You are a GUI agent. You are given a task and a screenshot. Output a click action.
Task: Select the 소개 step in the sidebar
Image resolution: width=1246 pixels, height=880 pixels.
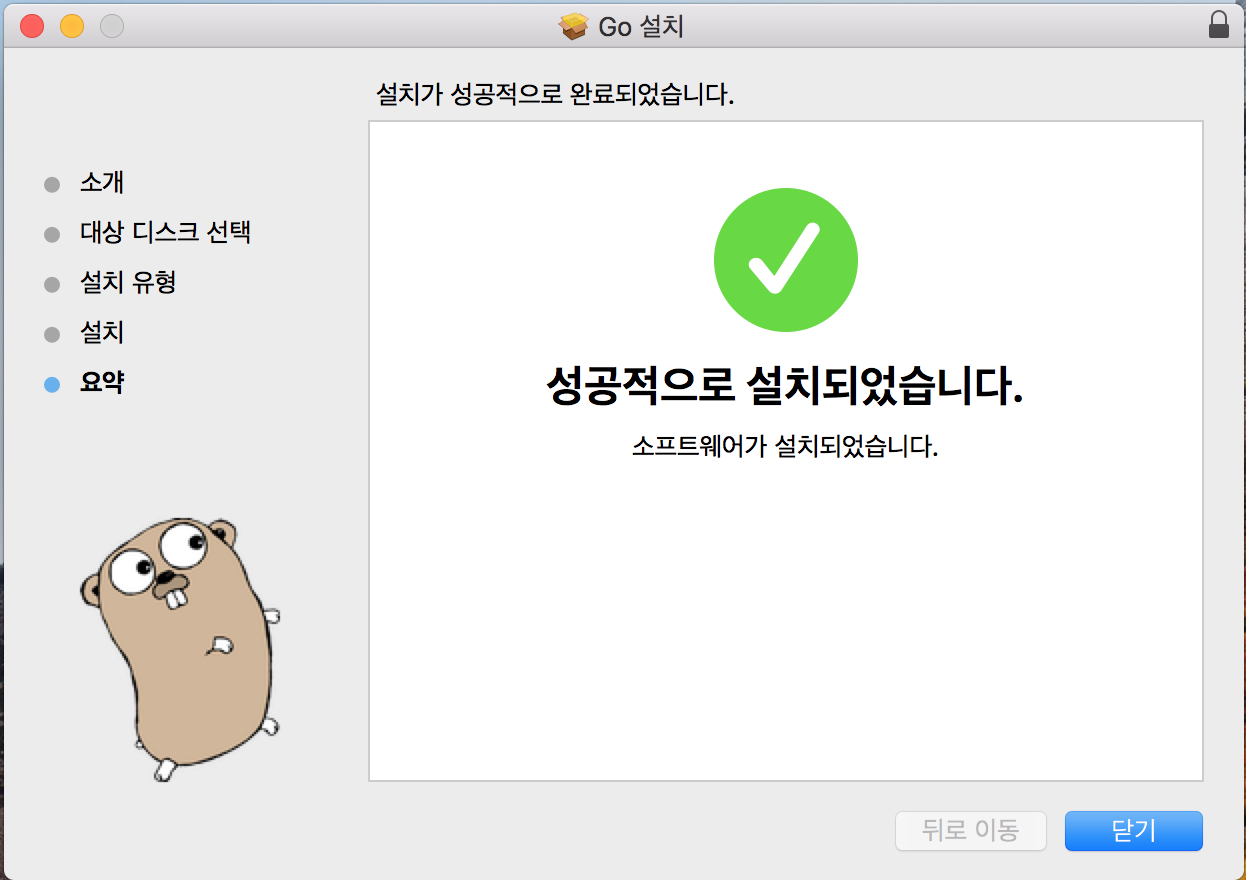102,183
